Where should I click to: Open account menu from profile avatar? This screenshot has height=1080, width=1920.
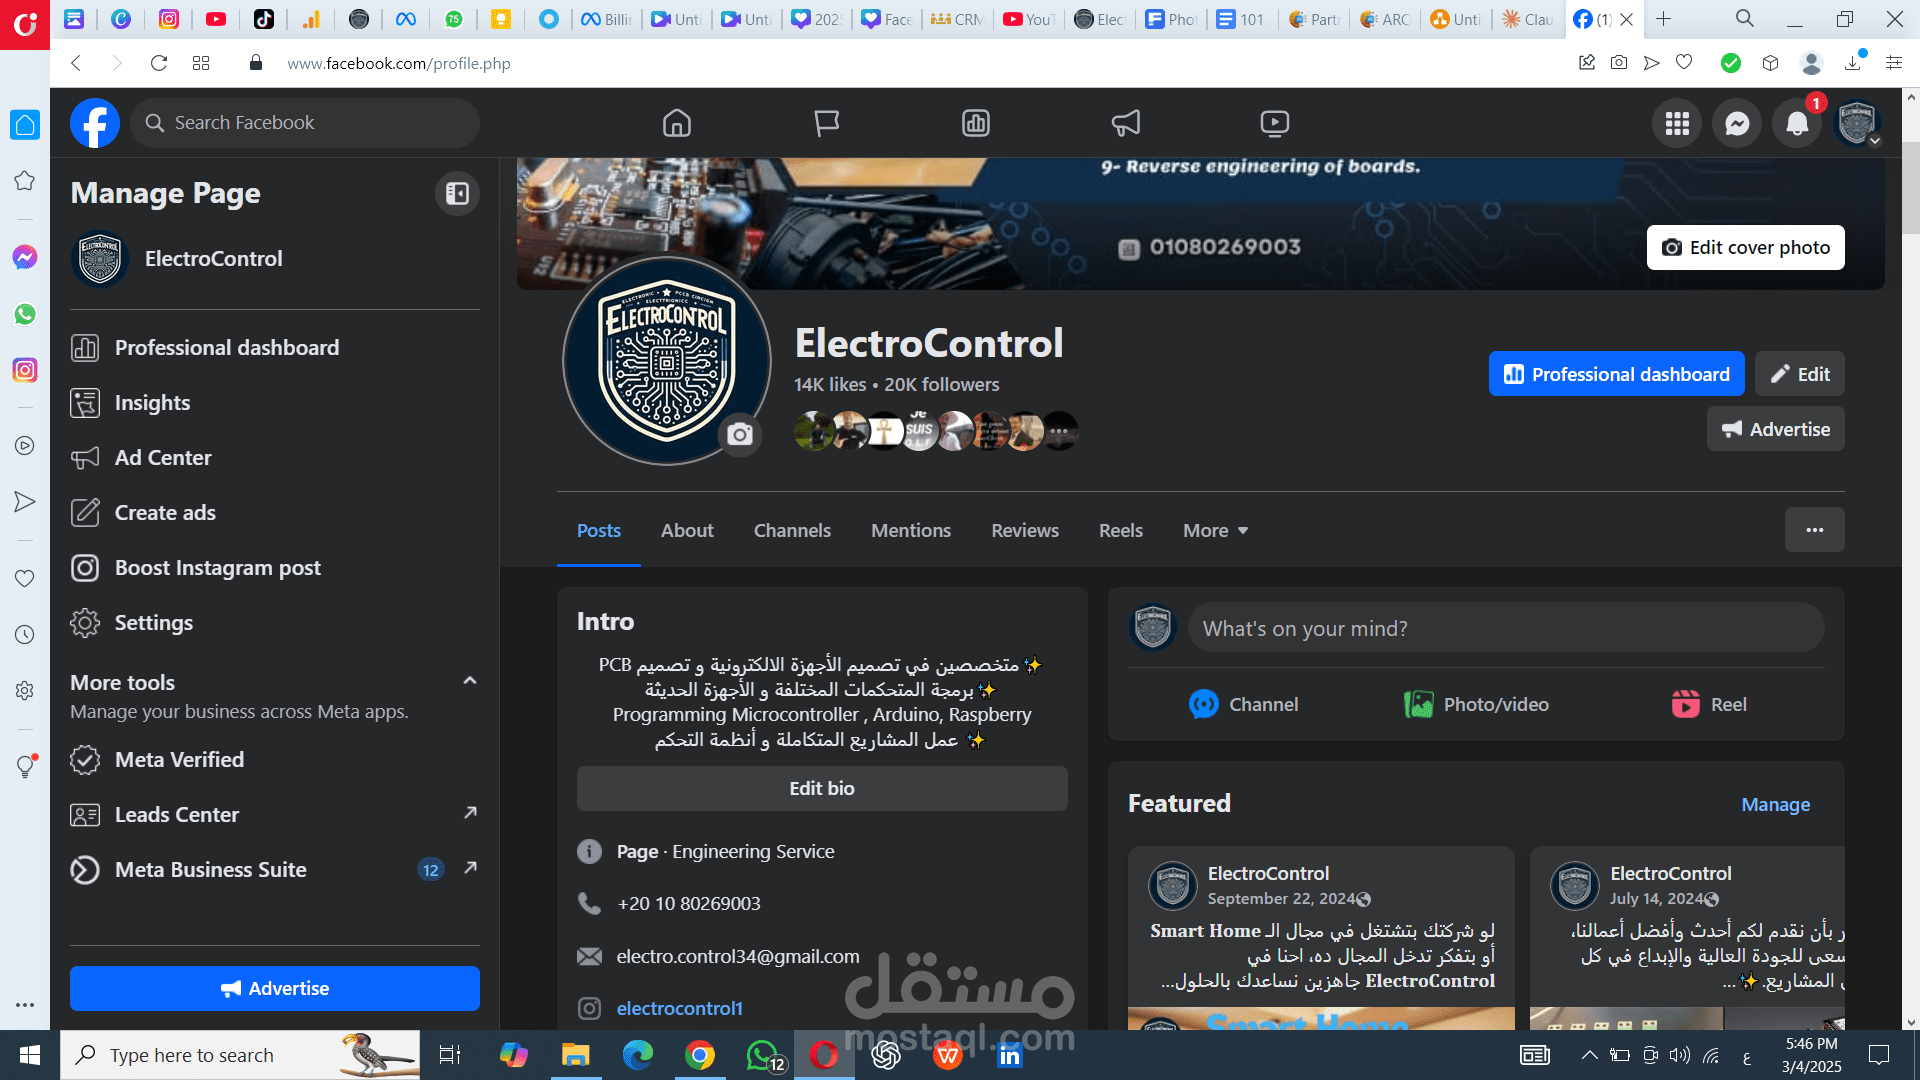click(x=1858, y=124)
